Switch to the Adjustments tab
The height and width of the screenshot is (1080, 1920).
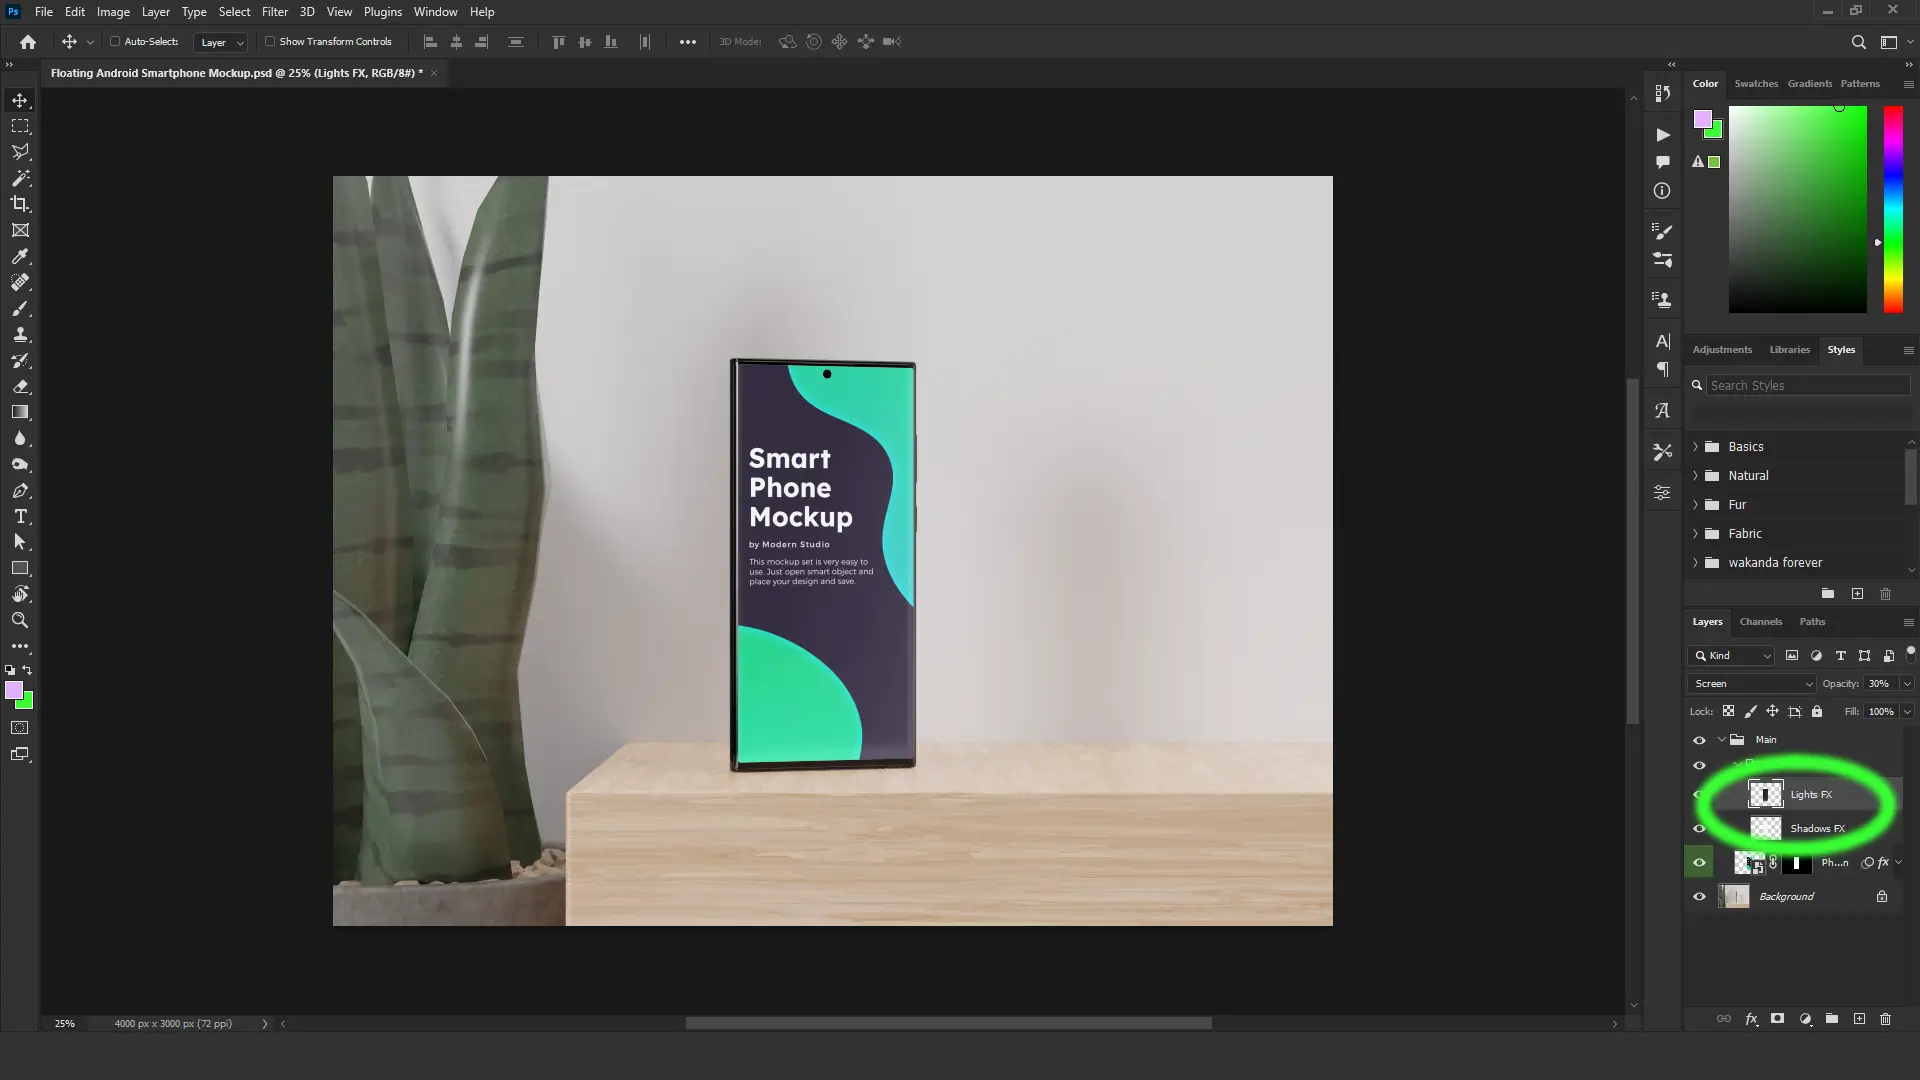[1722, 350]
